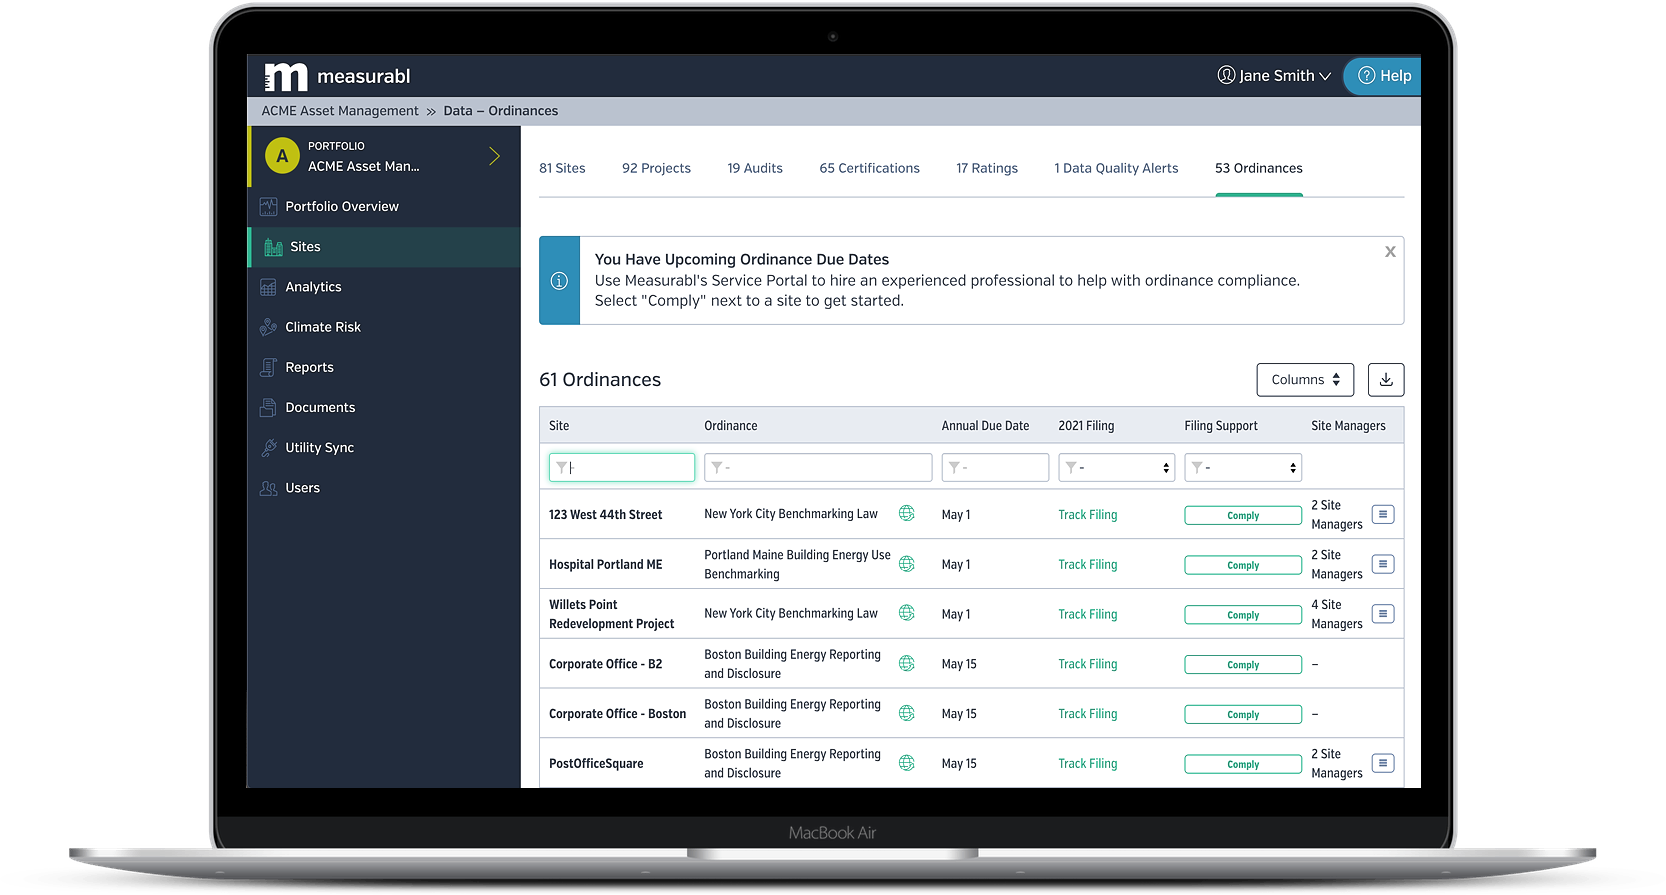Screen dimensions: 1666x895
Task: Switch to the 1 Data Quality Alerts tab
Action: tap(1116, 168)
